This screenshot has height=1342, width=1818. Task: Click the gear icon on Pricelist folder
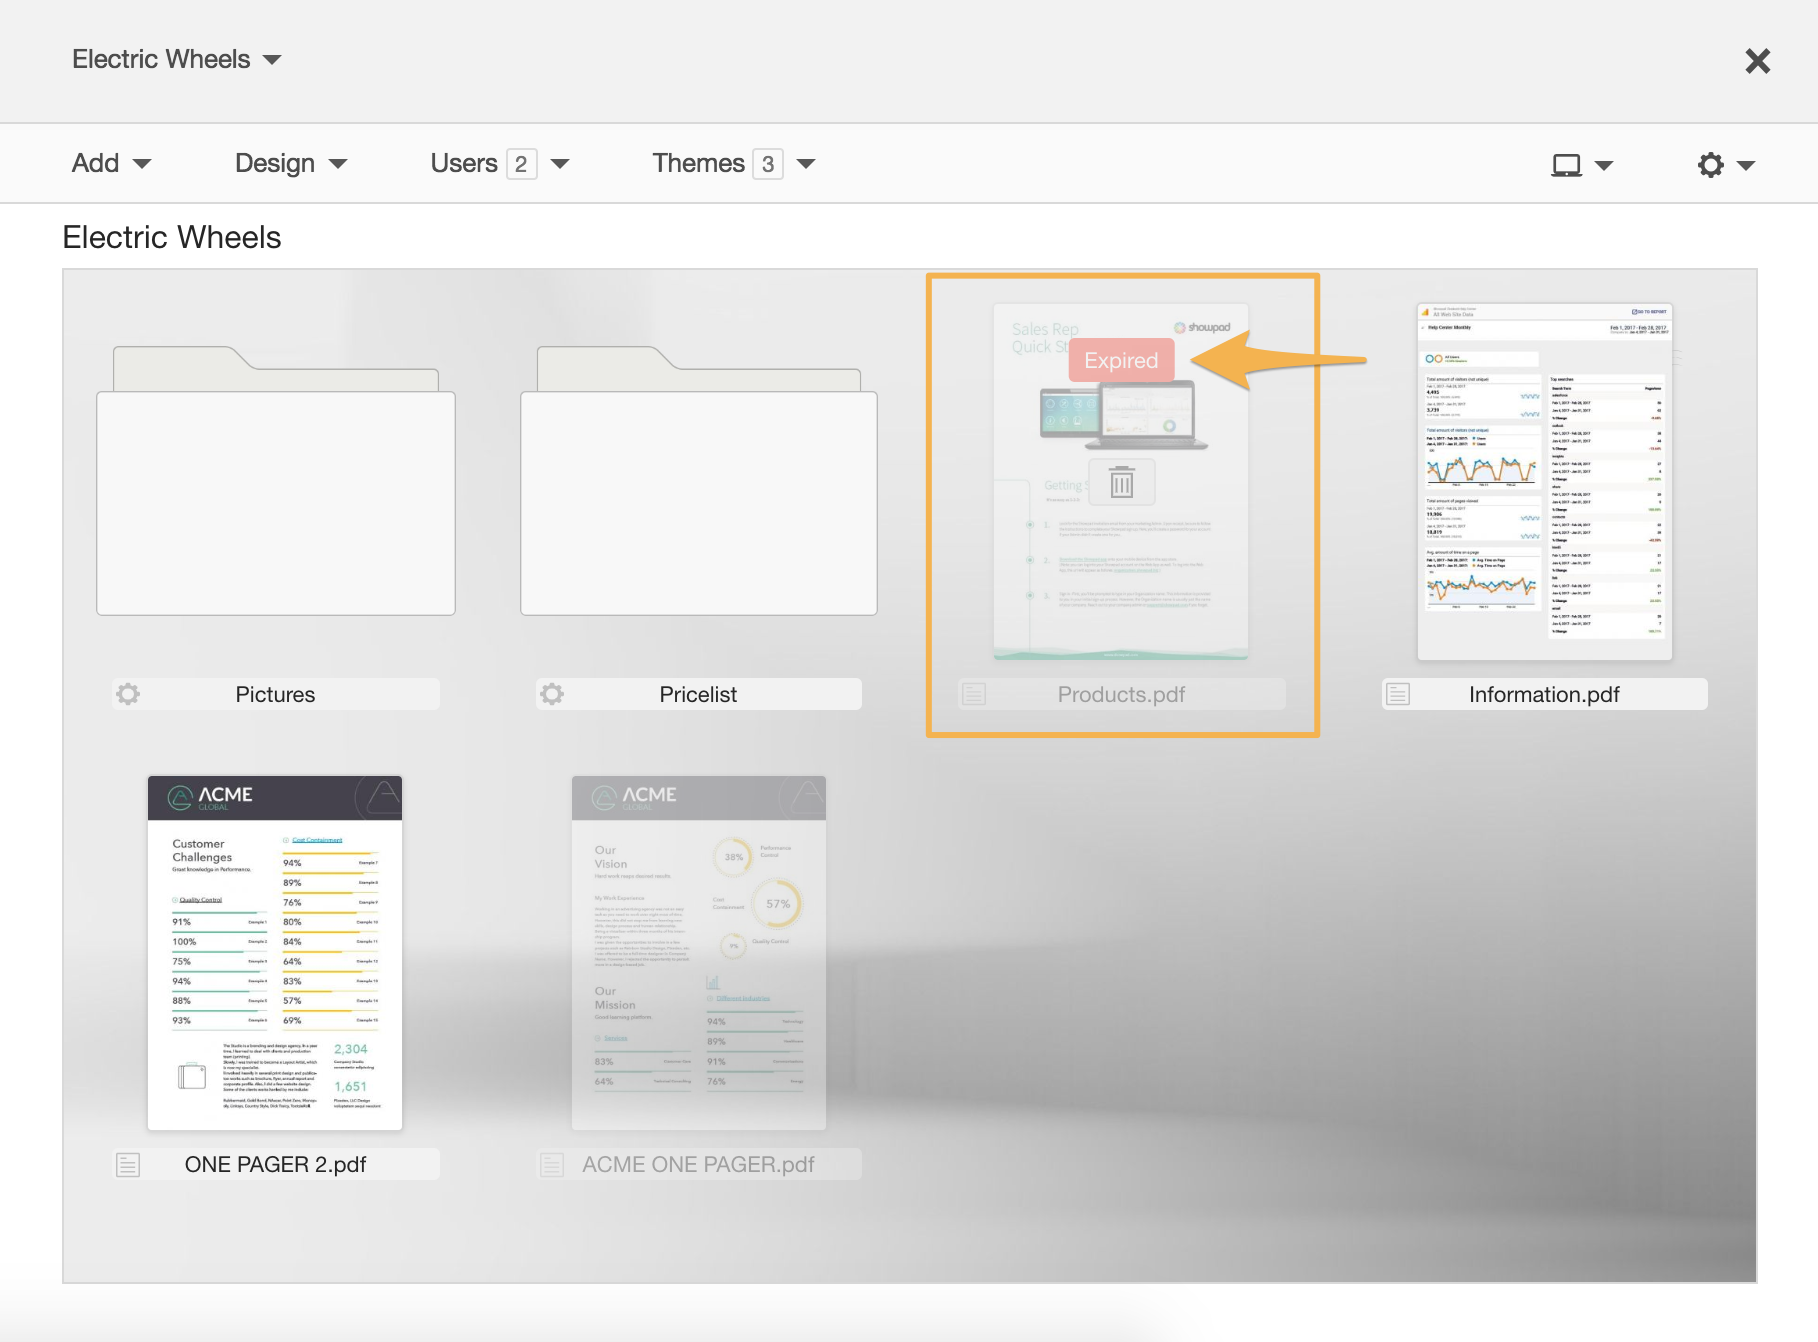[x=552, y=694]
